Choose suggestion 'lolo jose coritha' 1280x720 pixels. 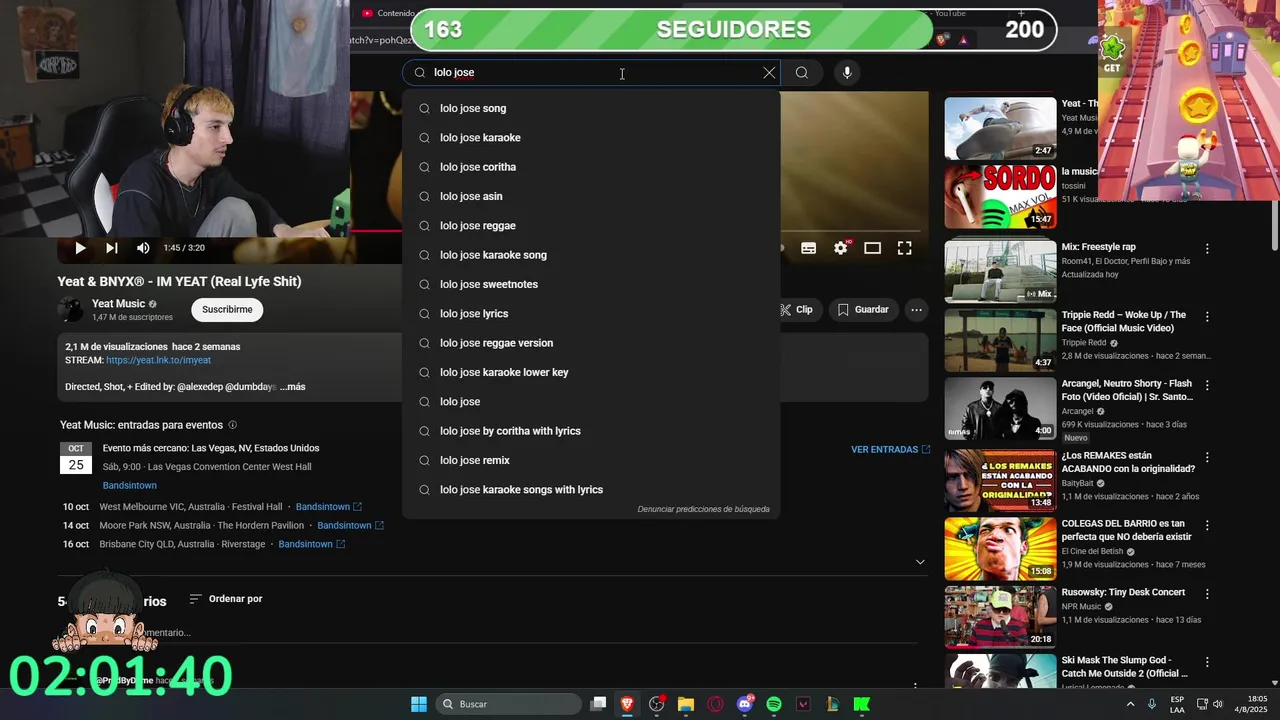tap(590, 167)
